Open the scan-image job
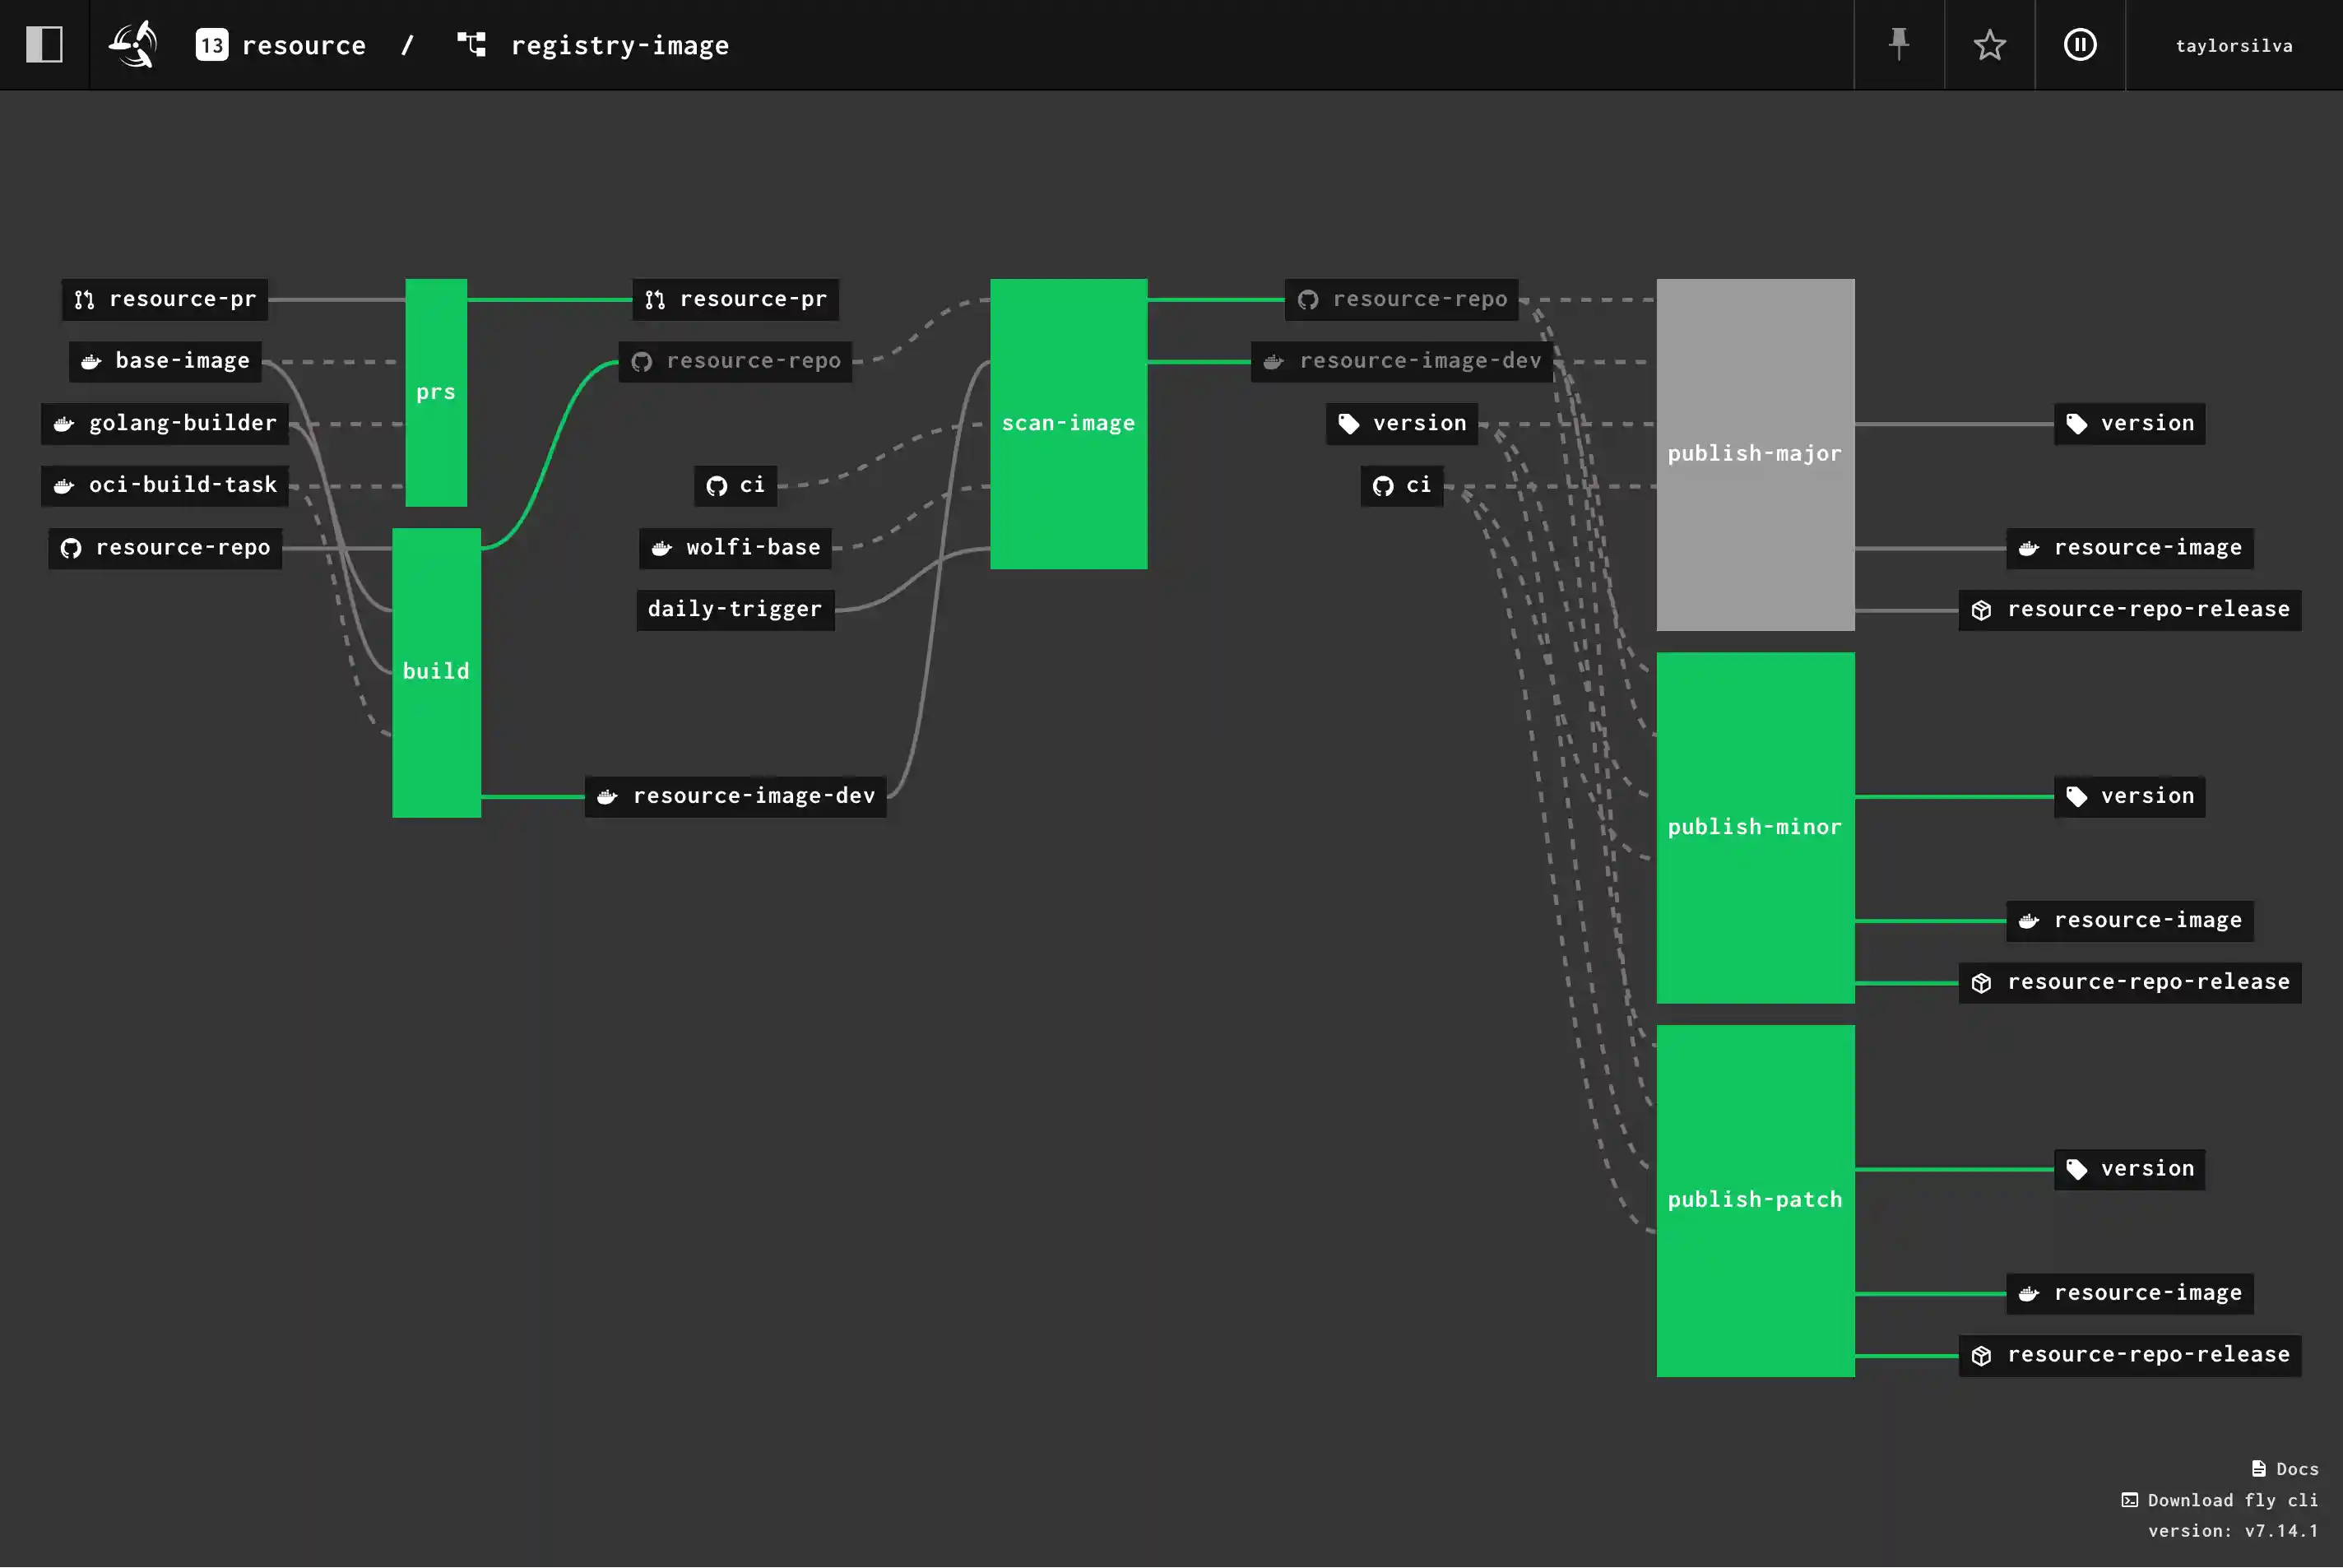 pyautogui.click(x=1068, y=422)
